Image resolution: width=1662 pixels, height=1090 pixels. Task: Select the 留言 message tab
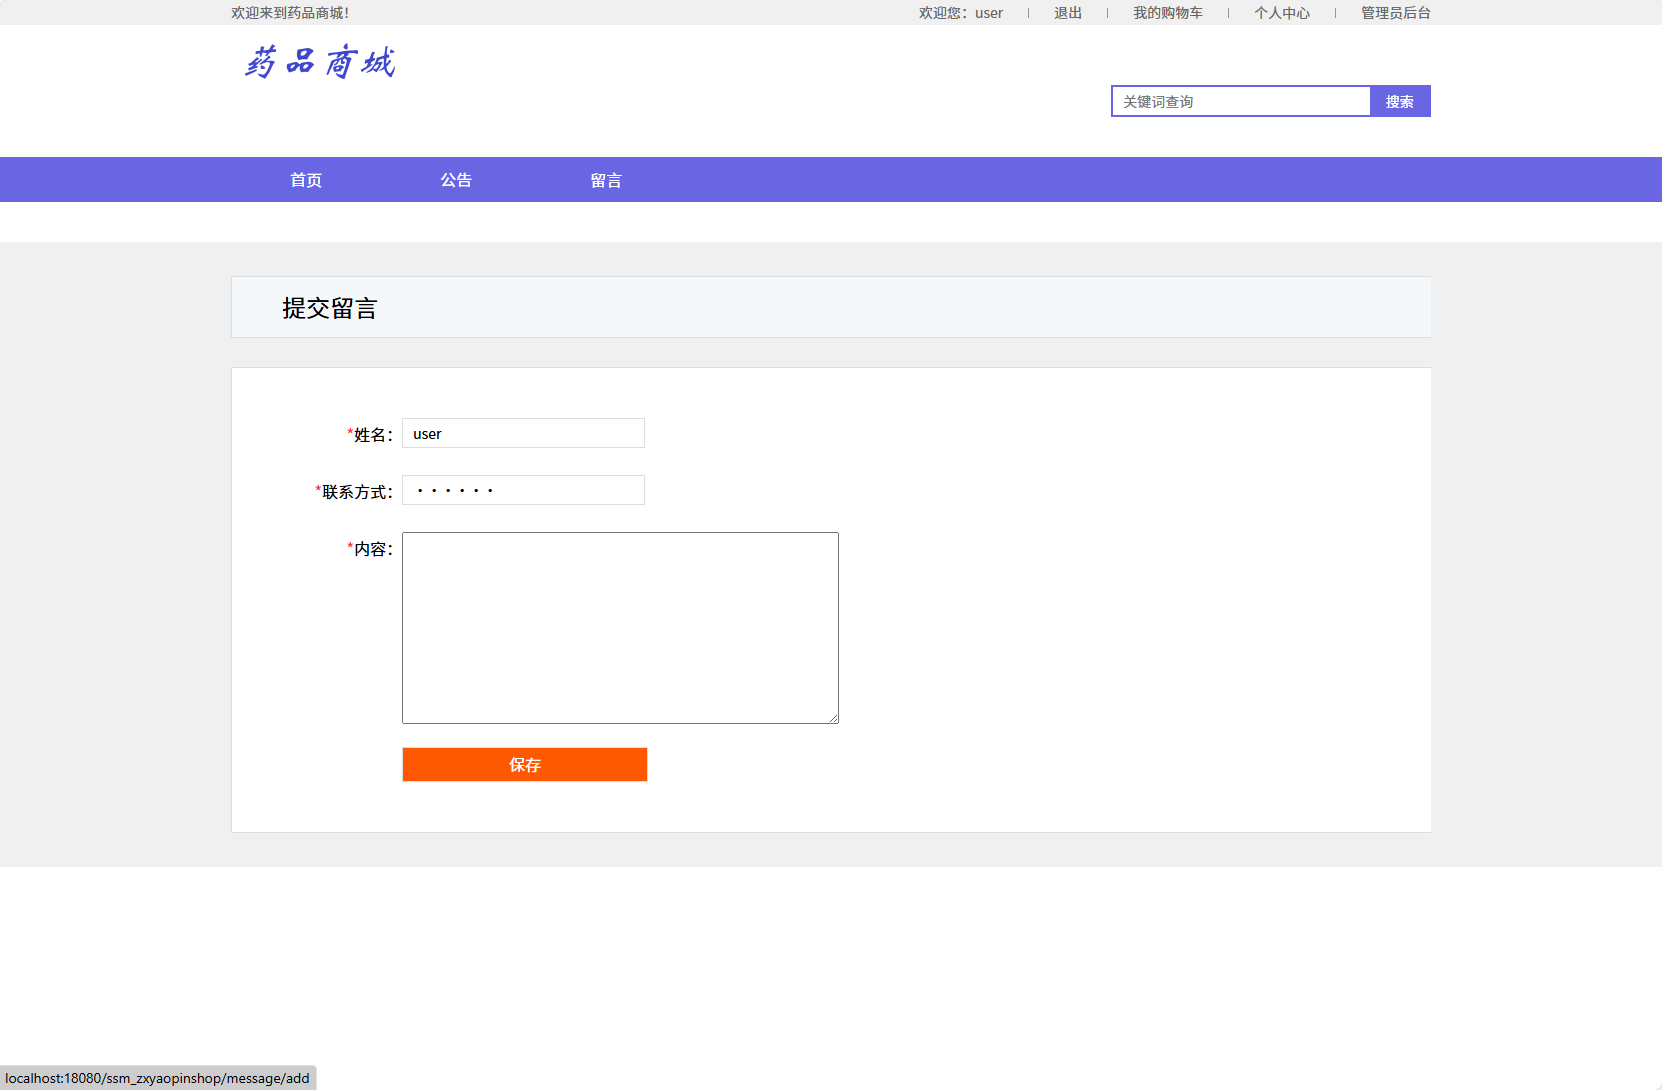[x=605, y=179]
